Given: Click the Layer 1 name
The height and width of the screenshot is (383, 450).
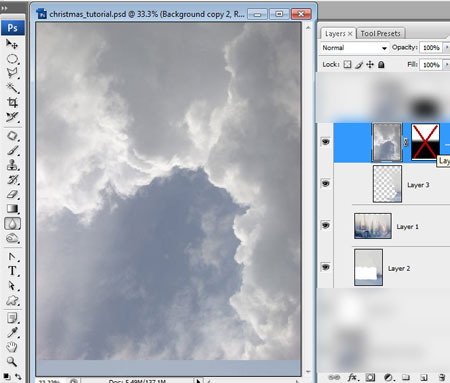Looking at the screenshot, I should 407,227.
